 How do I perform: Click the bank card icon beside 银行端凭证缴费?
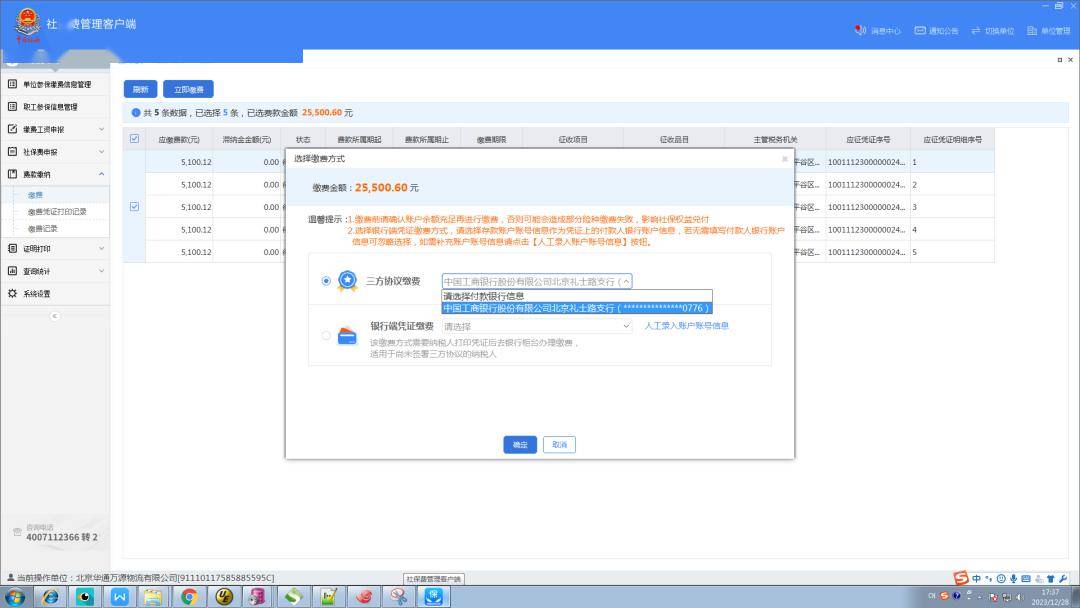pos(348,336)
